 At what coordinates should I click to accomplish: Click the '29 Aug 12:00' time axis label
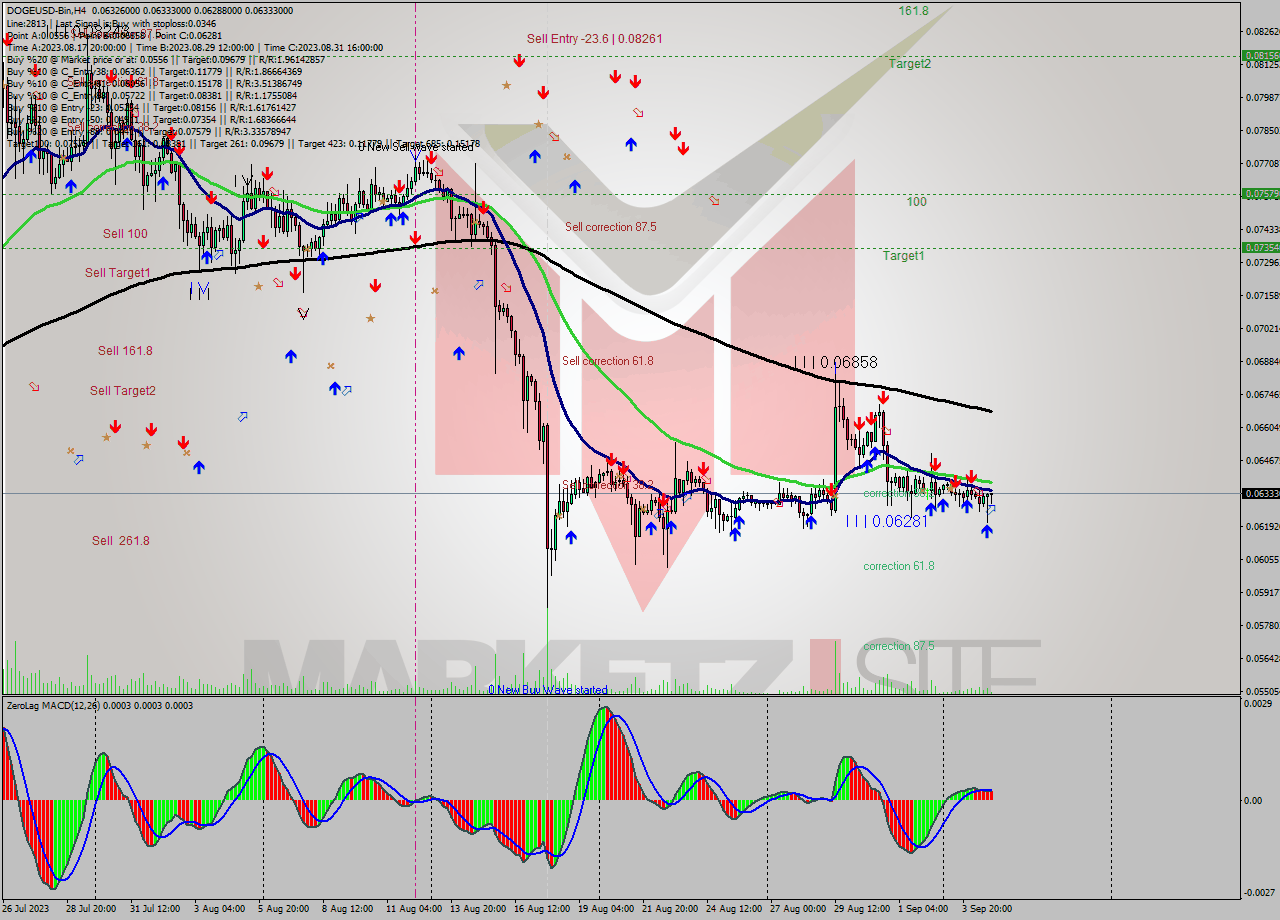861,909
